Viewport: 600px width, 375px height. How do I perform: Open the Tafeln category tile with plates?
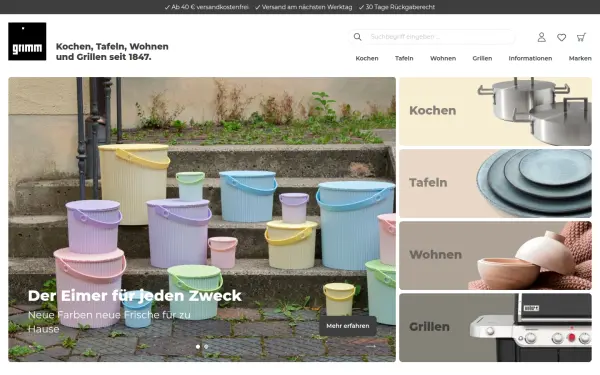pos(496,183)
